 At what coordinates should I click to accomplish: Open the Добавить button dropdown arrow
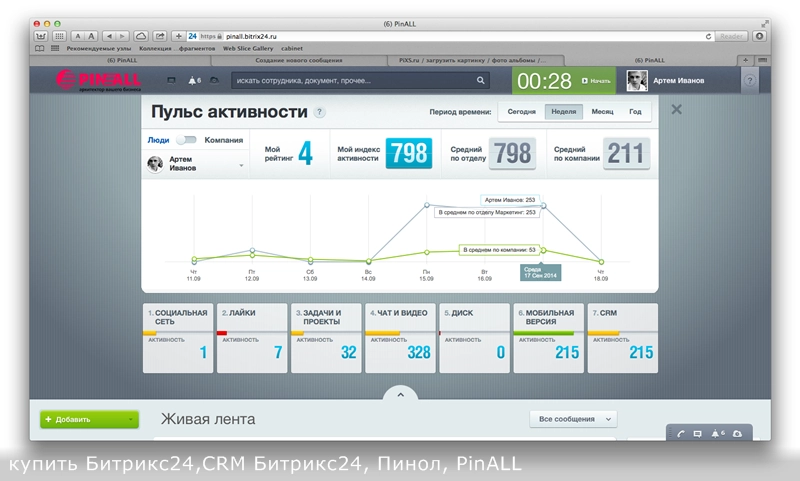(131, 419)
